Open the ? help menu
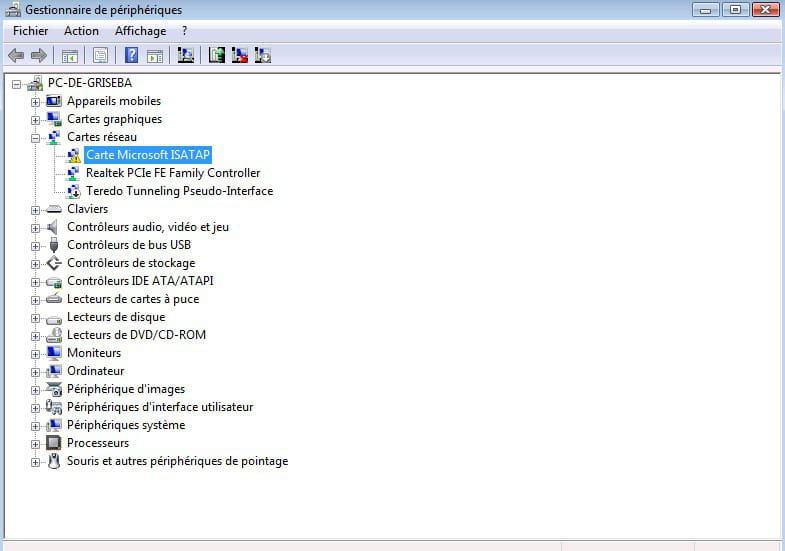Viewport: 785px width, 551px height. (x=185, y=31)
